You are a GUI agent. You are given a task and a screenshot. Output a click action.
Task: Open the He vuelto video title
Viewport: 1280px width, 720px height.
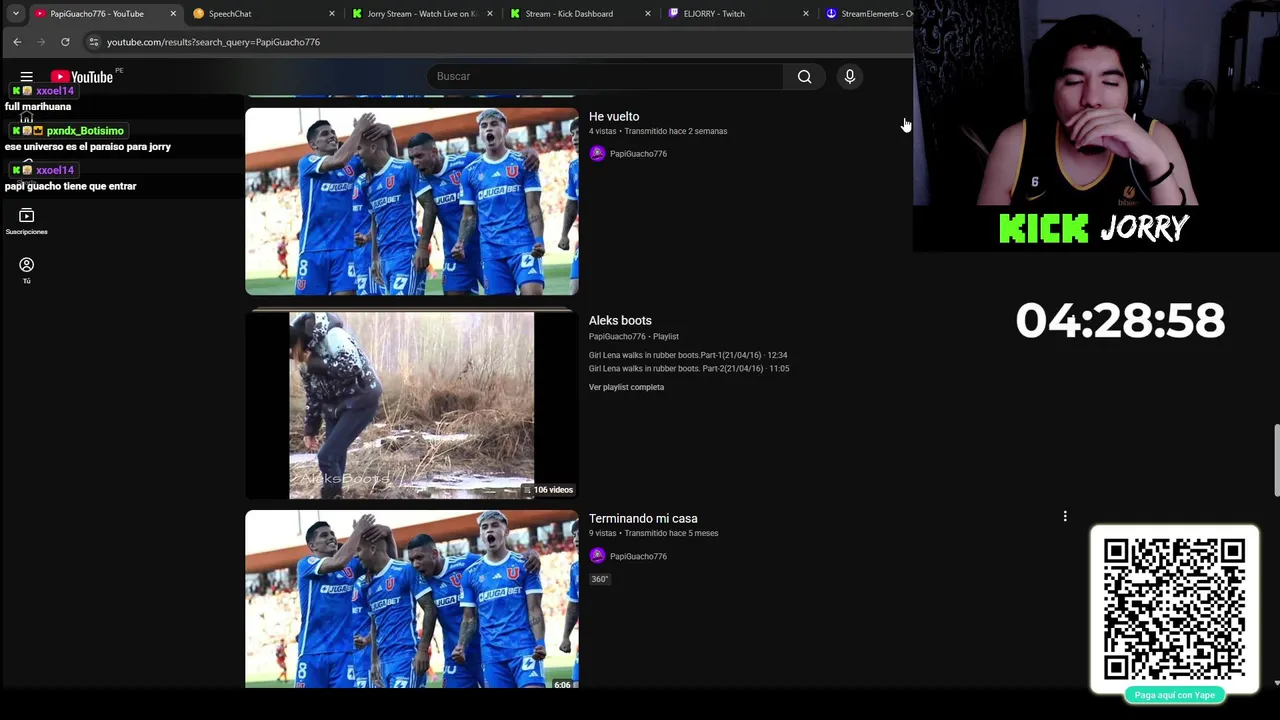pos(614,117)
